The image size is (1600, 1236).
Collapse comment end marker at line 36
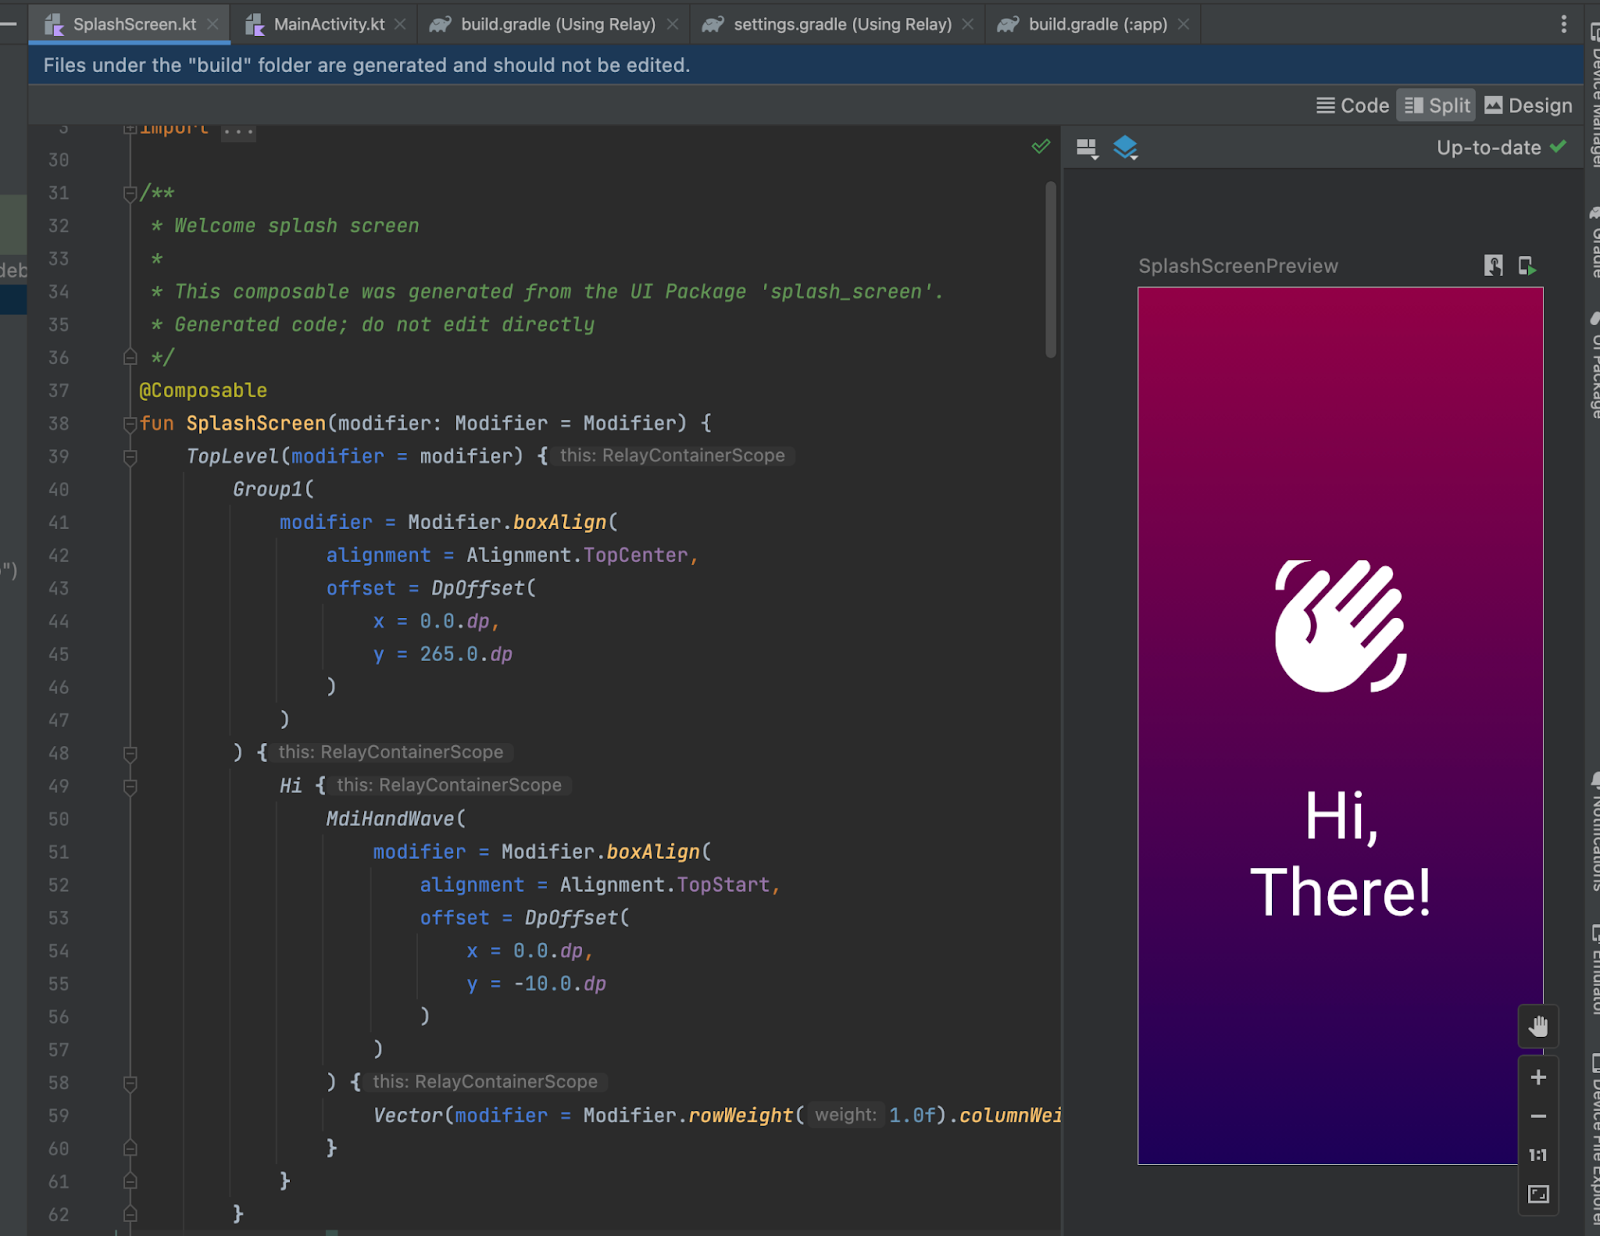pos(130,357)
